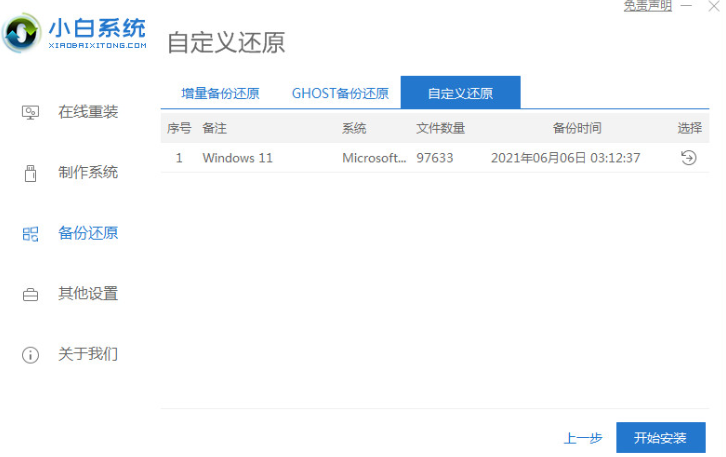This screenshot has height=457, width=726.
Task: Click the 文件数量 column header
Action: pos(440,128)
